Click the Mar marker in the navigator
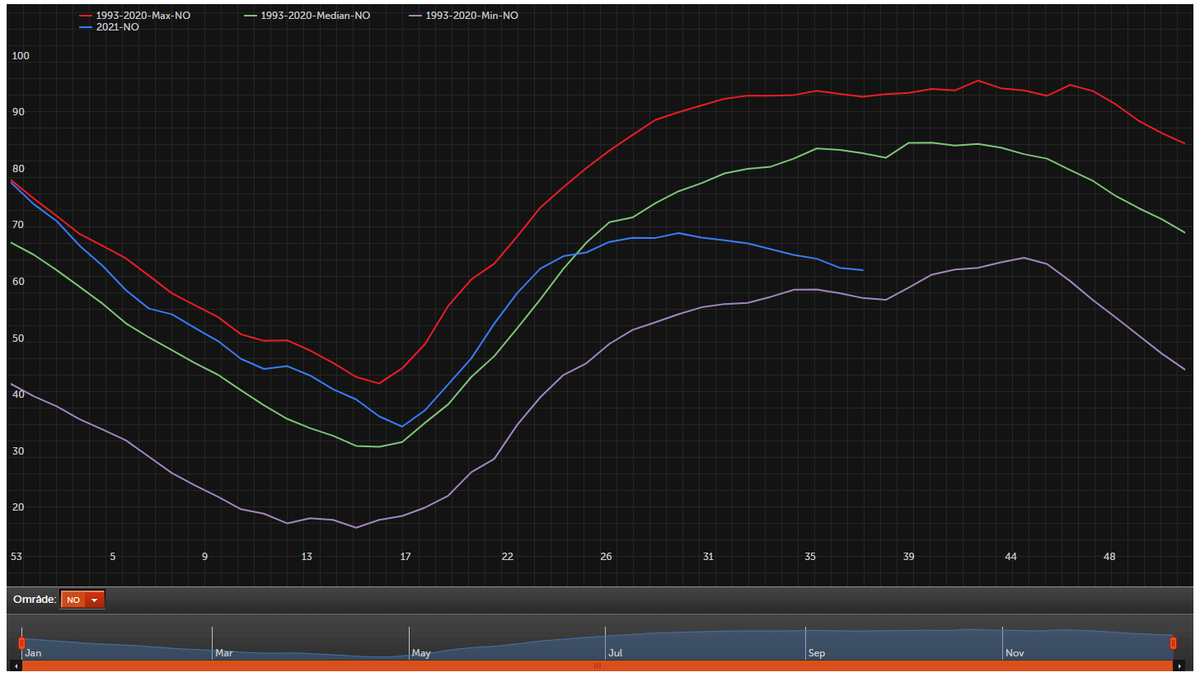Viewport: 1200px width, 677px height. 223,653
